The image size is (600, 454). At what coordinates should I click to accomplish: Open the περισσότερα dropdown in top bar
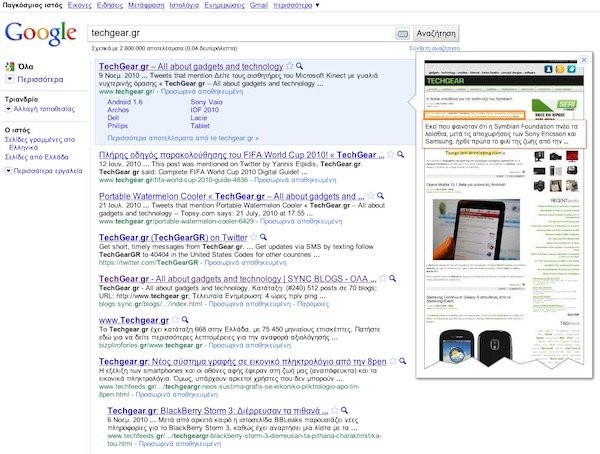[x=296, y=5]
